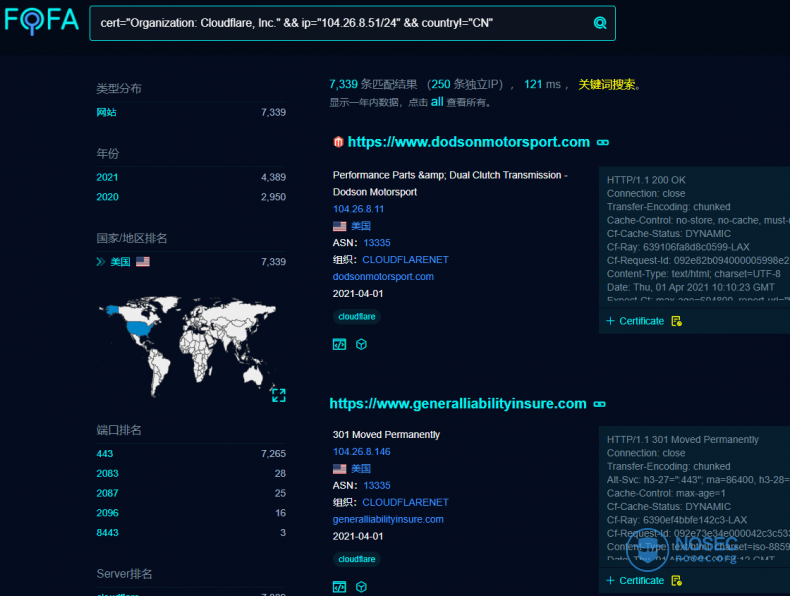Expand Certificate section for generalliabilityinsure result

(635, 580)
